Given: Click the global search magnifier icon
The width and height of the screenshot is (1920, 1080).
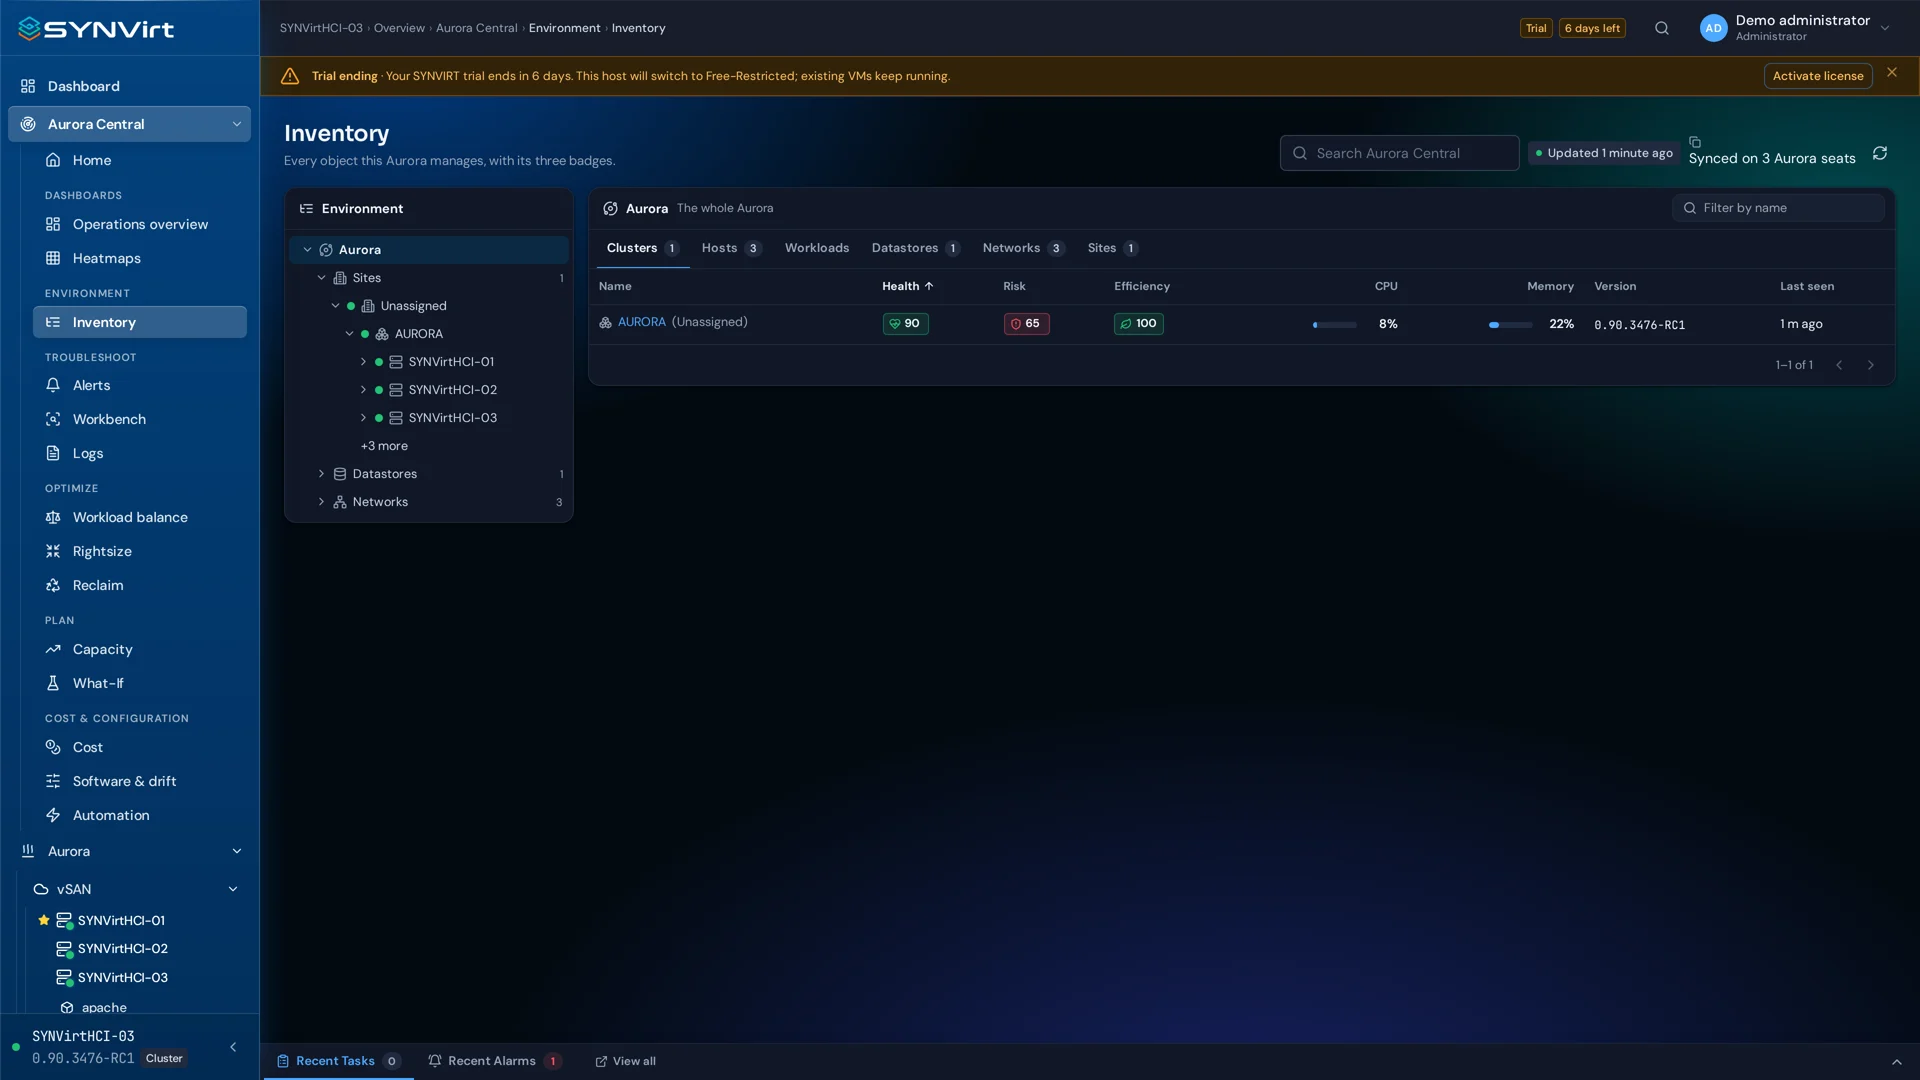Looking at the screenshot, I should (x=1662, y=28).
